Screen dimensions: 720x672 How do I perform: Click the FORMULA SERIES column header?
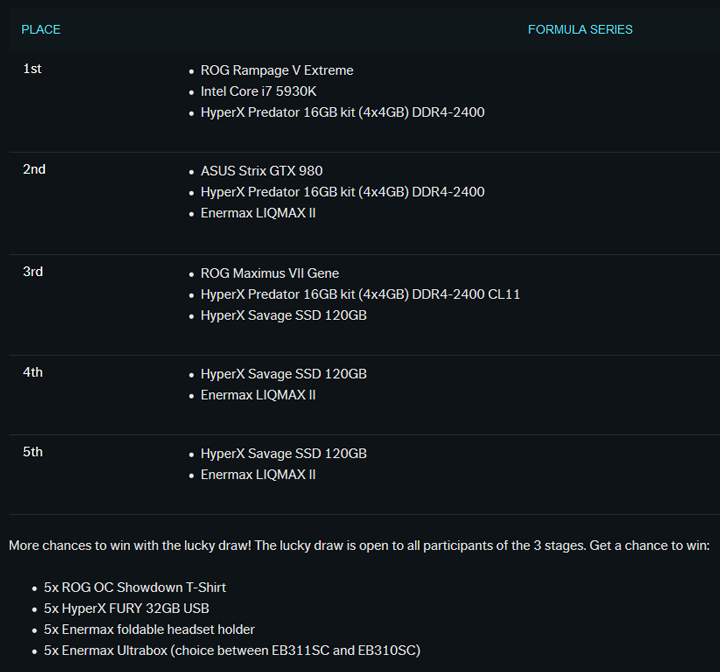click(x=580, y=30)
